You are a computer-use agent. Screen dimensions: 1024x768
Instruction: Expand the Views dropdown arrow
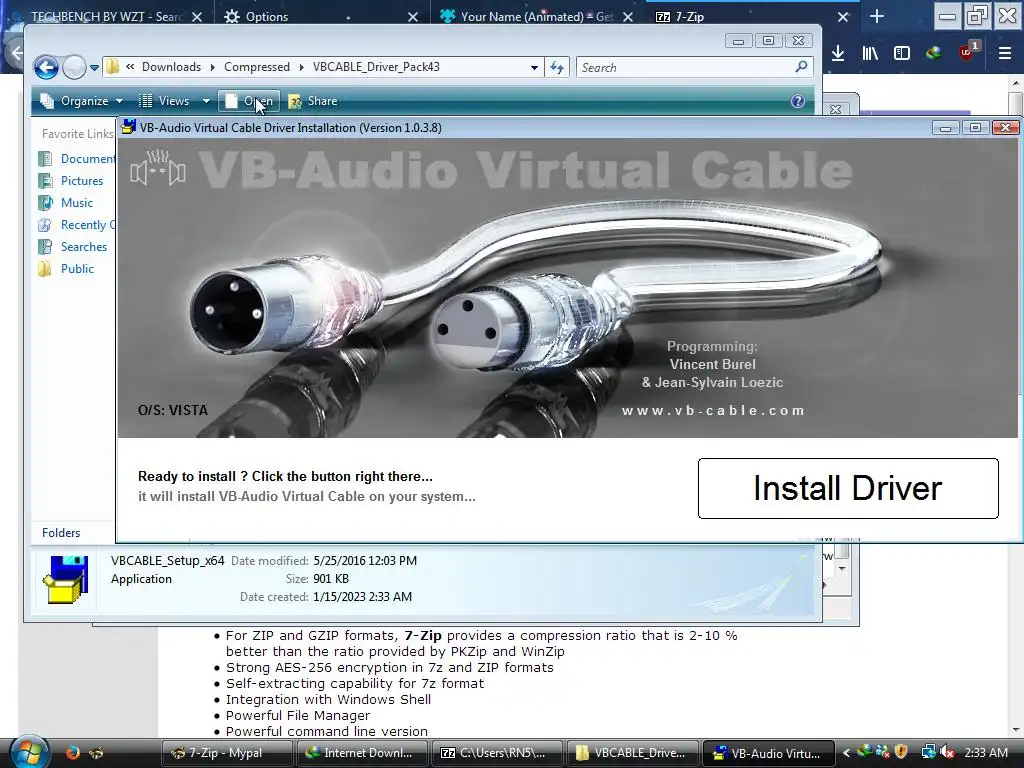pyautogui.click(x=206, y=101)
